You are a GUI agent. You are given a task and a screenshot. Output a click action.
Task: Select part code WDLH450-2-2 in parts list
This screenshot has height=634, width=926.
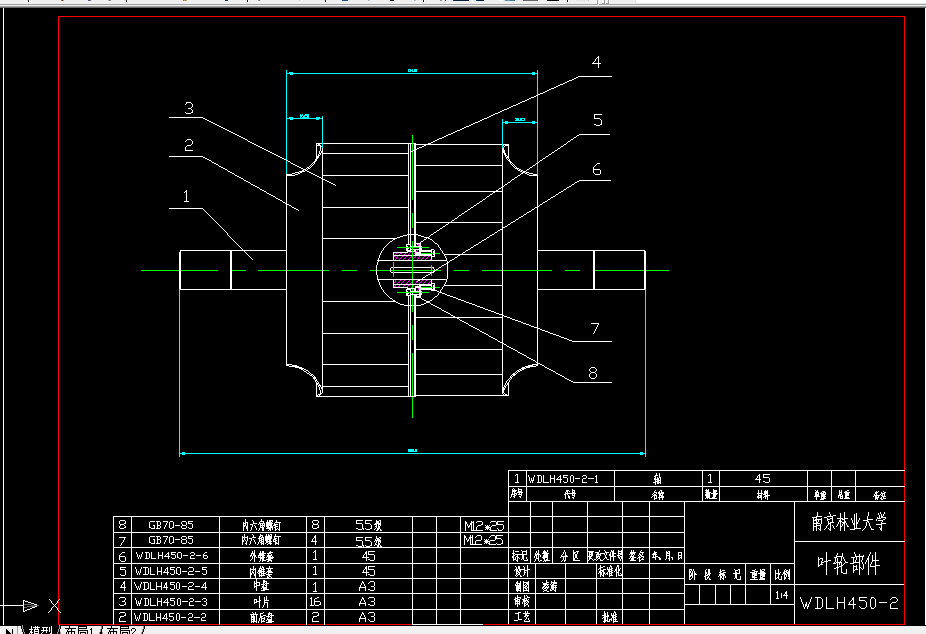[x=170, y=617]
